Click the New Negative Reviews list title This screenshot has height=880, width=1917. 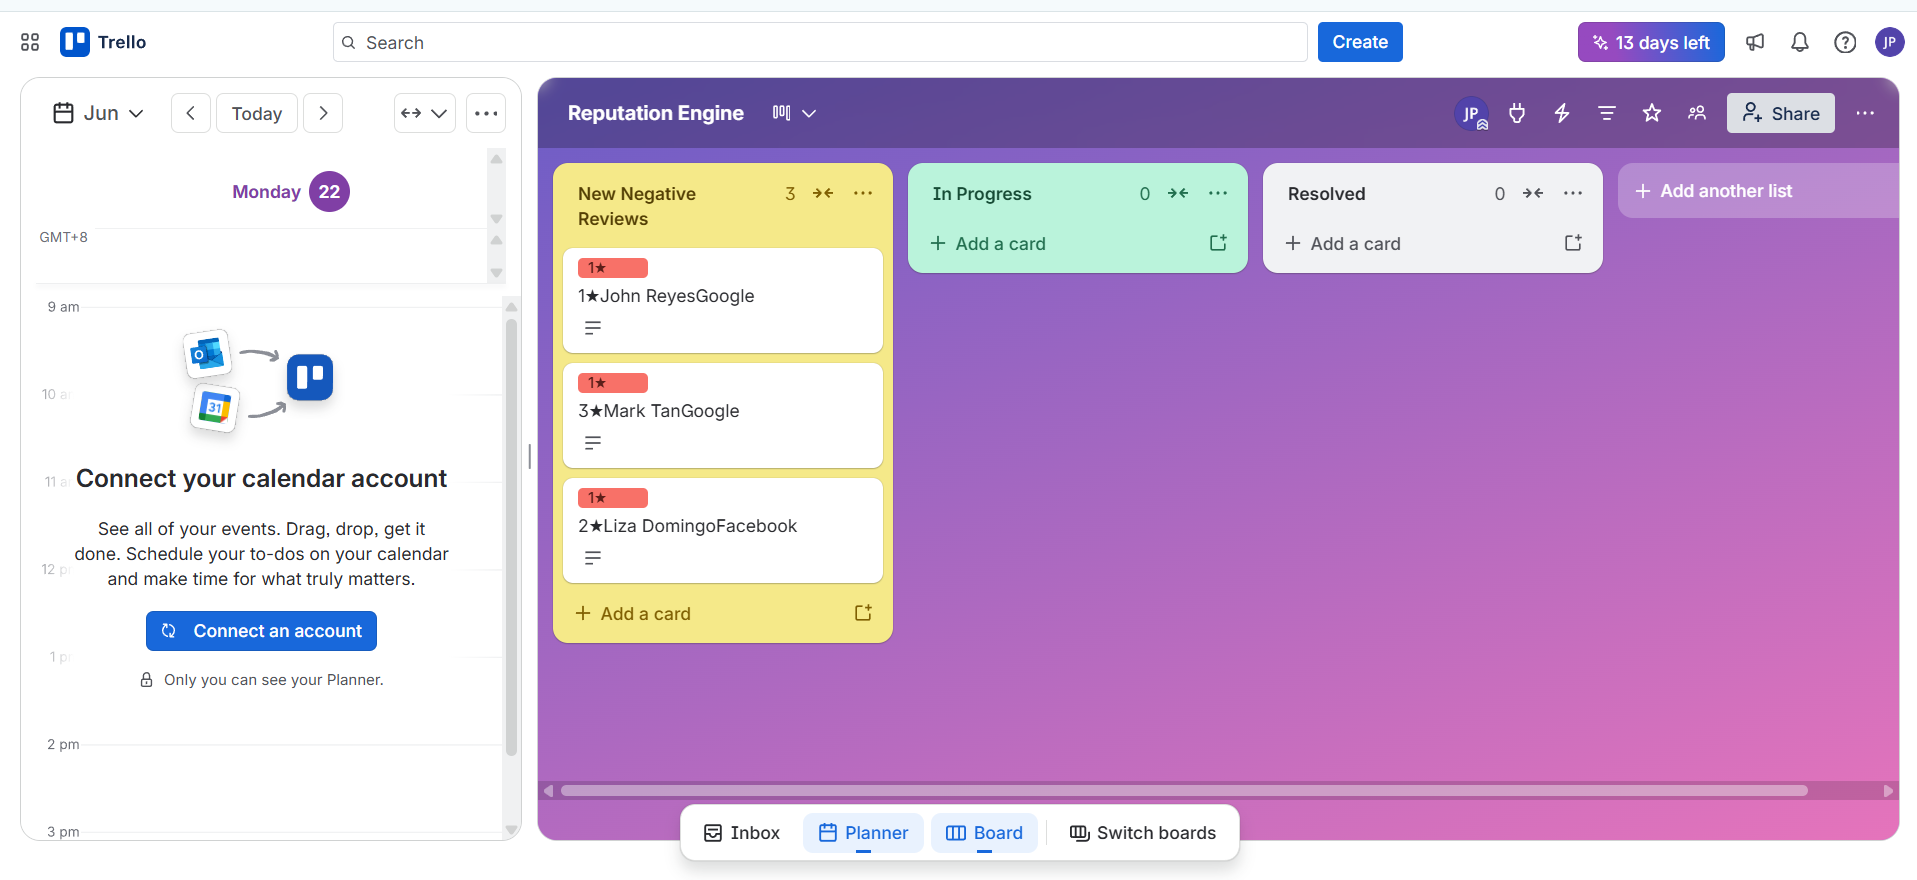point(637,206)
